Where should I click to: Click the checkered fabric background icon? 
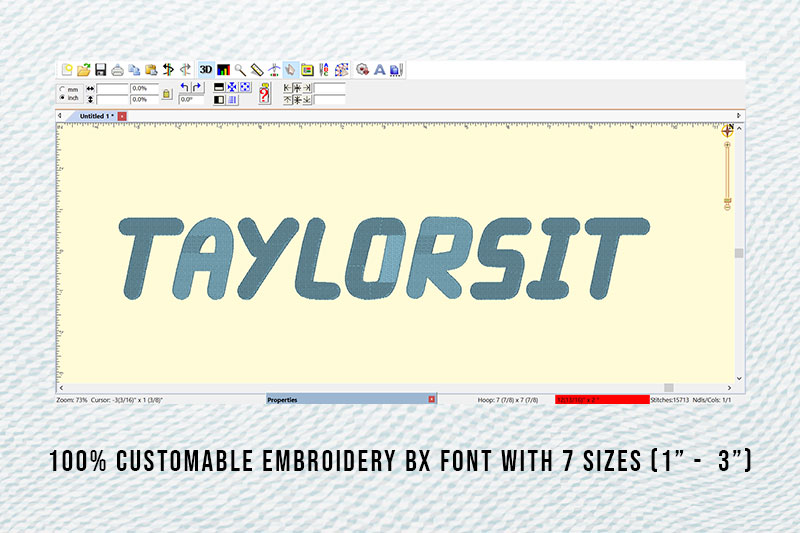click(x=341, y=70)
